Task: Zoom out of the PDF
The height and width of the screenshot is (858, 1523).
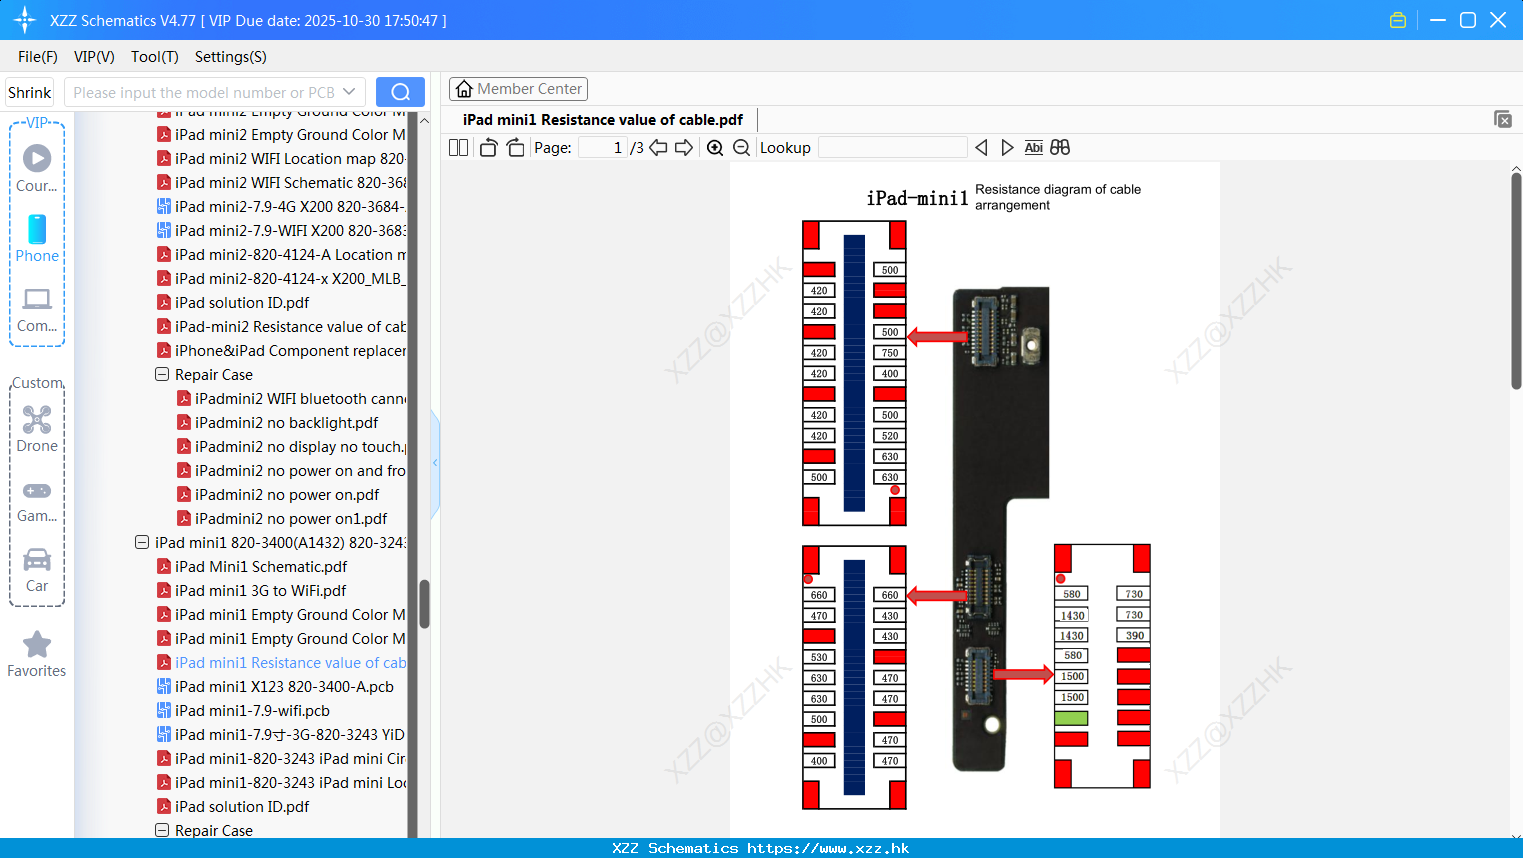Action: (x=741, y=147)
